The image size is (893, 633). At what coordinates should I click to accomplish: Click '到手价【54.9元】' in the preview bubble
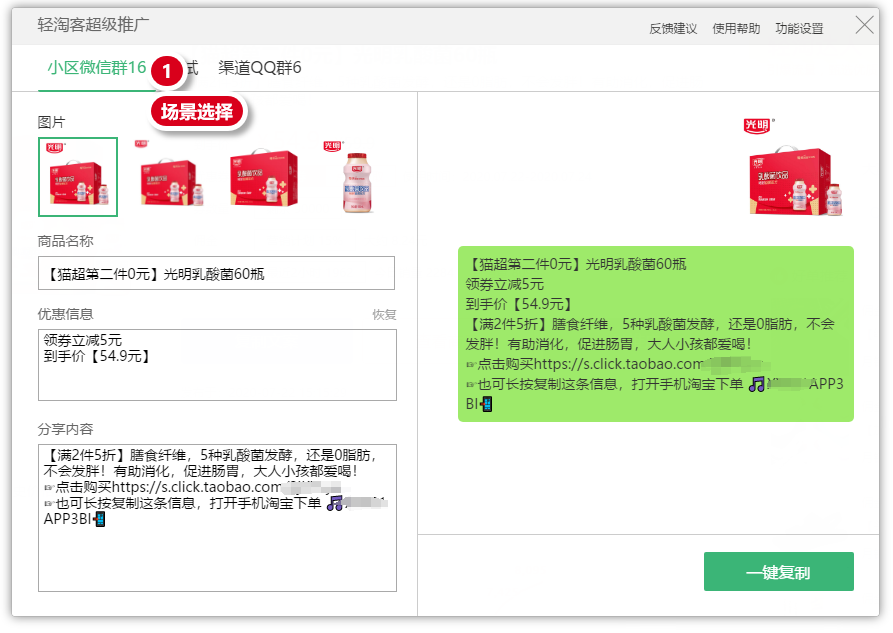coord(519,304)
